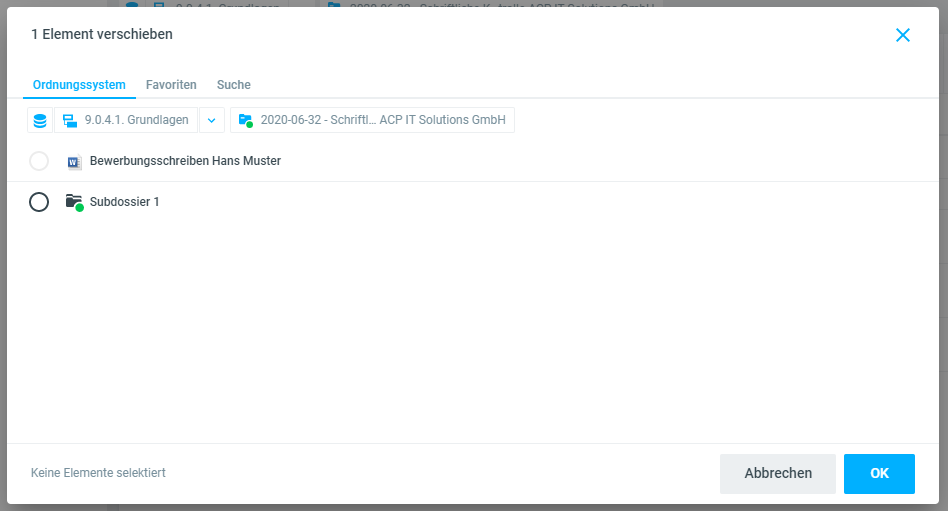Click the '1 Element verschieben' dialog title

coord(102,35)
